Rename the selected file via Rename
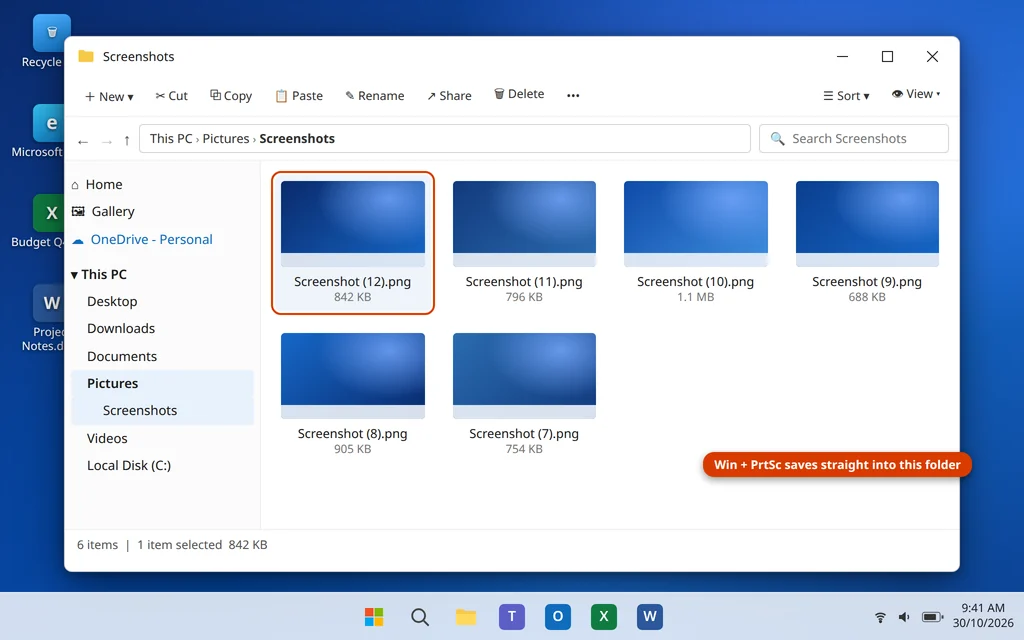 [x=375, y=95]
